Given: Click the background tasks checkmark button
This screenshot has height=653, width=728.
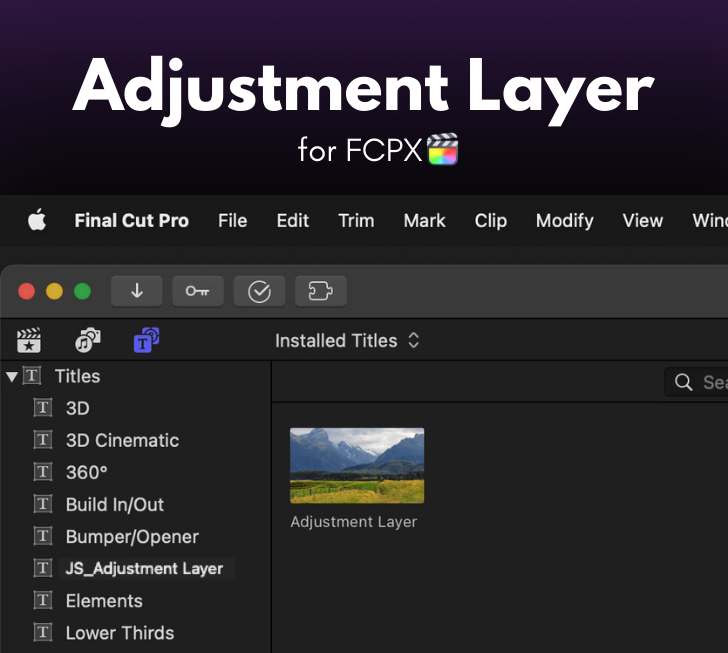Looking at the screenshot, I should pos(259,291).
